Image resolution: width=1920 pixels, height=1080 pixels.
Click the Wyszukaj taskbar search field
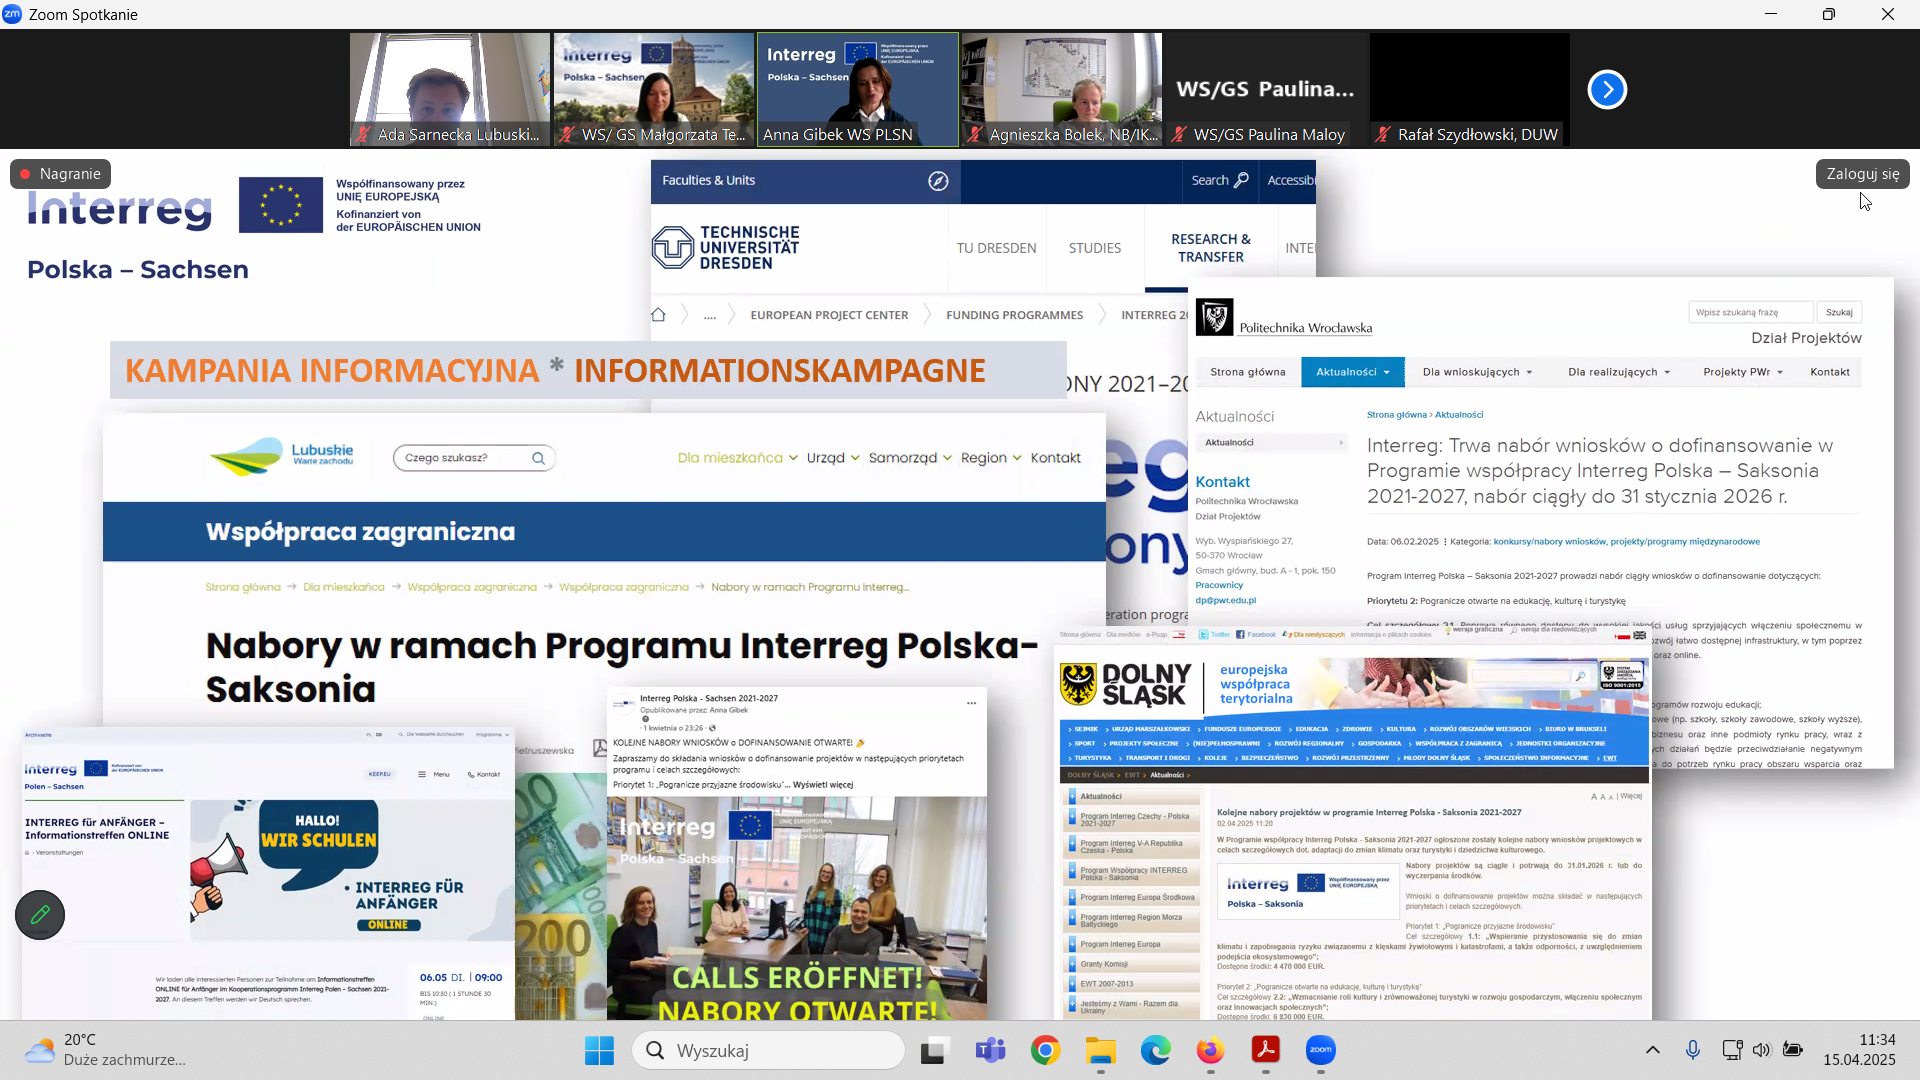coord(768,1050)
